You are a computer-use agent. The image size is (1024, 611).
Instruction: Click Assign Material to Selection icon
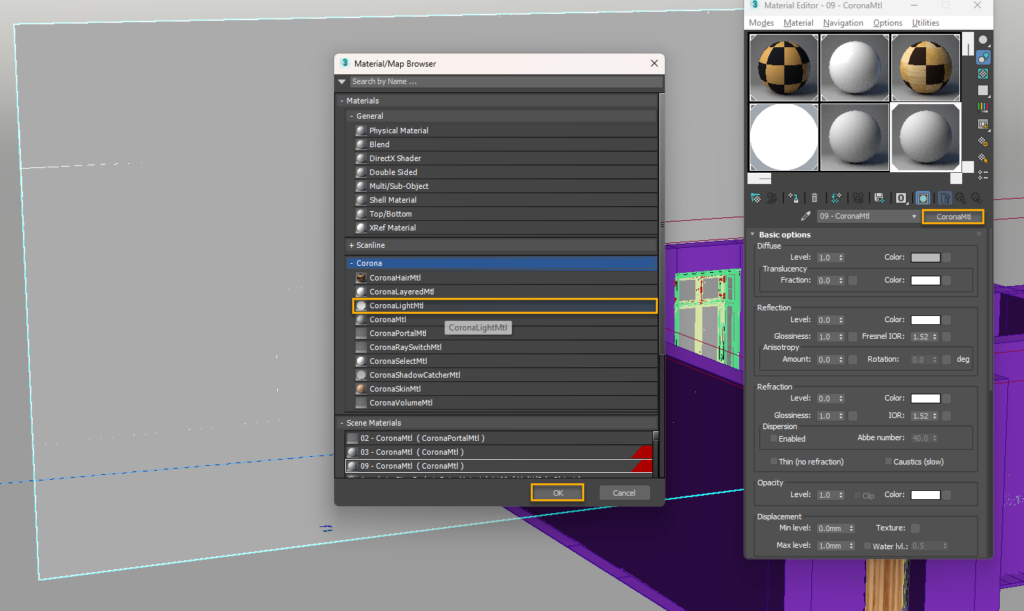793,198
